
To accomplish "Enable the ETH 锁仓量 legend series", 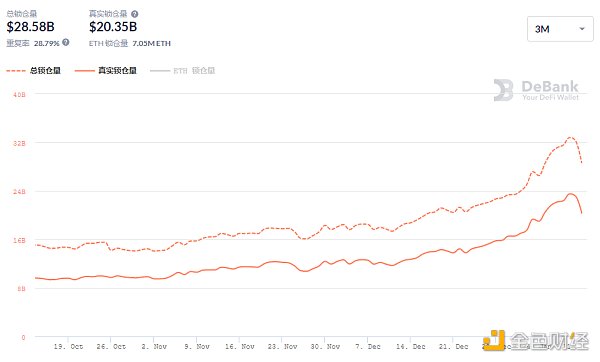I will pos(183,71).
